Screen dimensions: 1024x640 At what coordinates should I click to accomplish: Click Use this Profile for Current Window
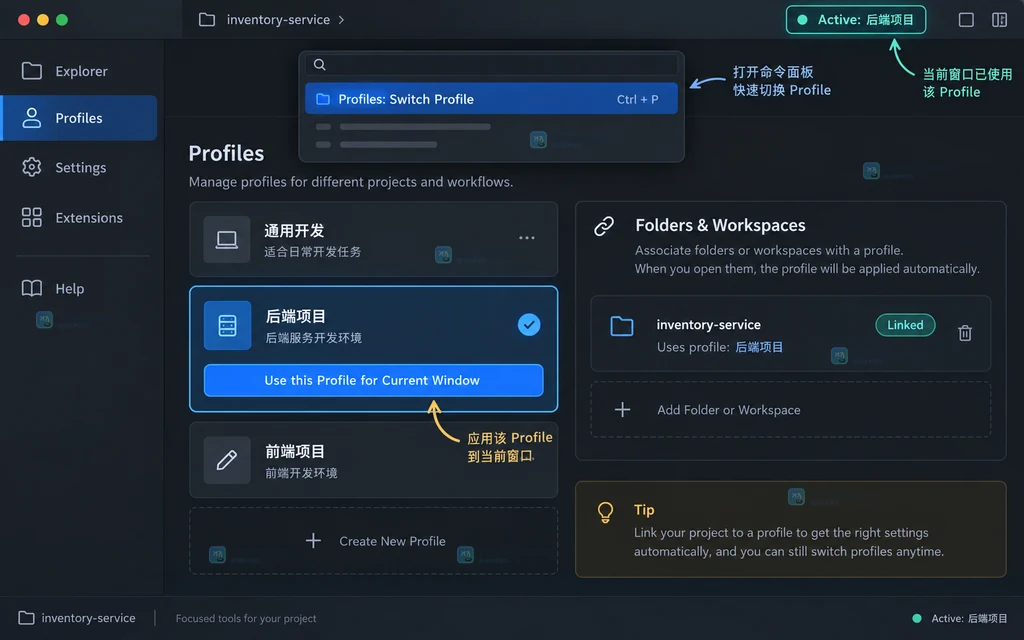pyautogui.click(x=374, y=380)
